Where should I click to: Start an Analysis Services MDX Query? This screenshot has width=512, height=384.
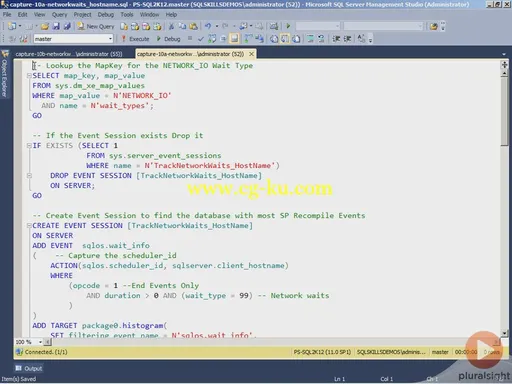click(x=135, y=26)
